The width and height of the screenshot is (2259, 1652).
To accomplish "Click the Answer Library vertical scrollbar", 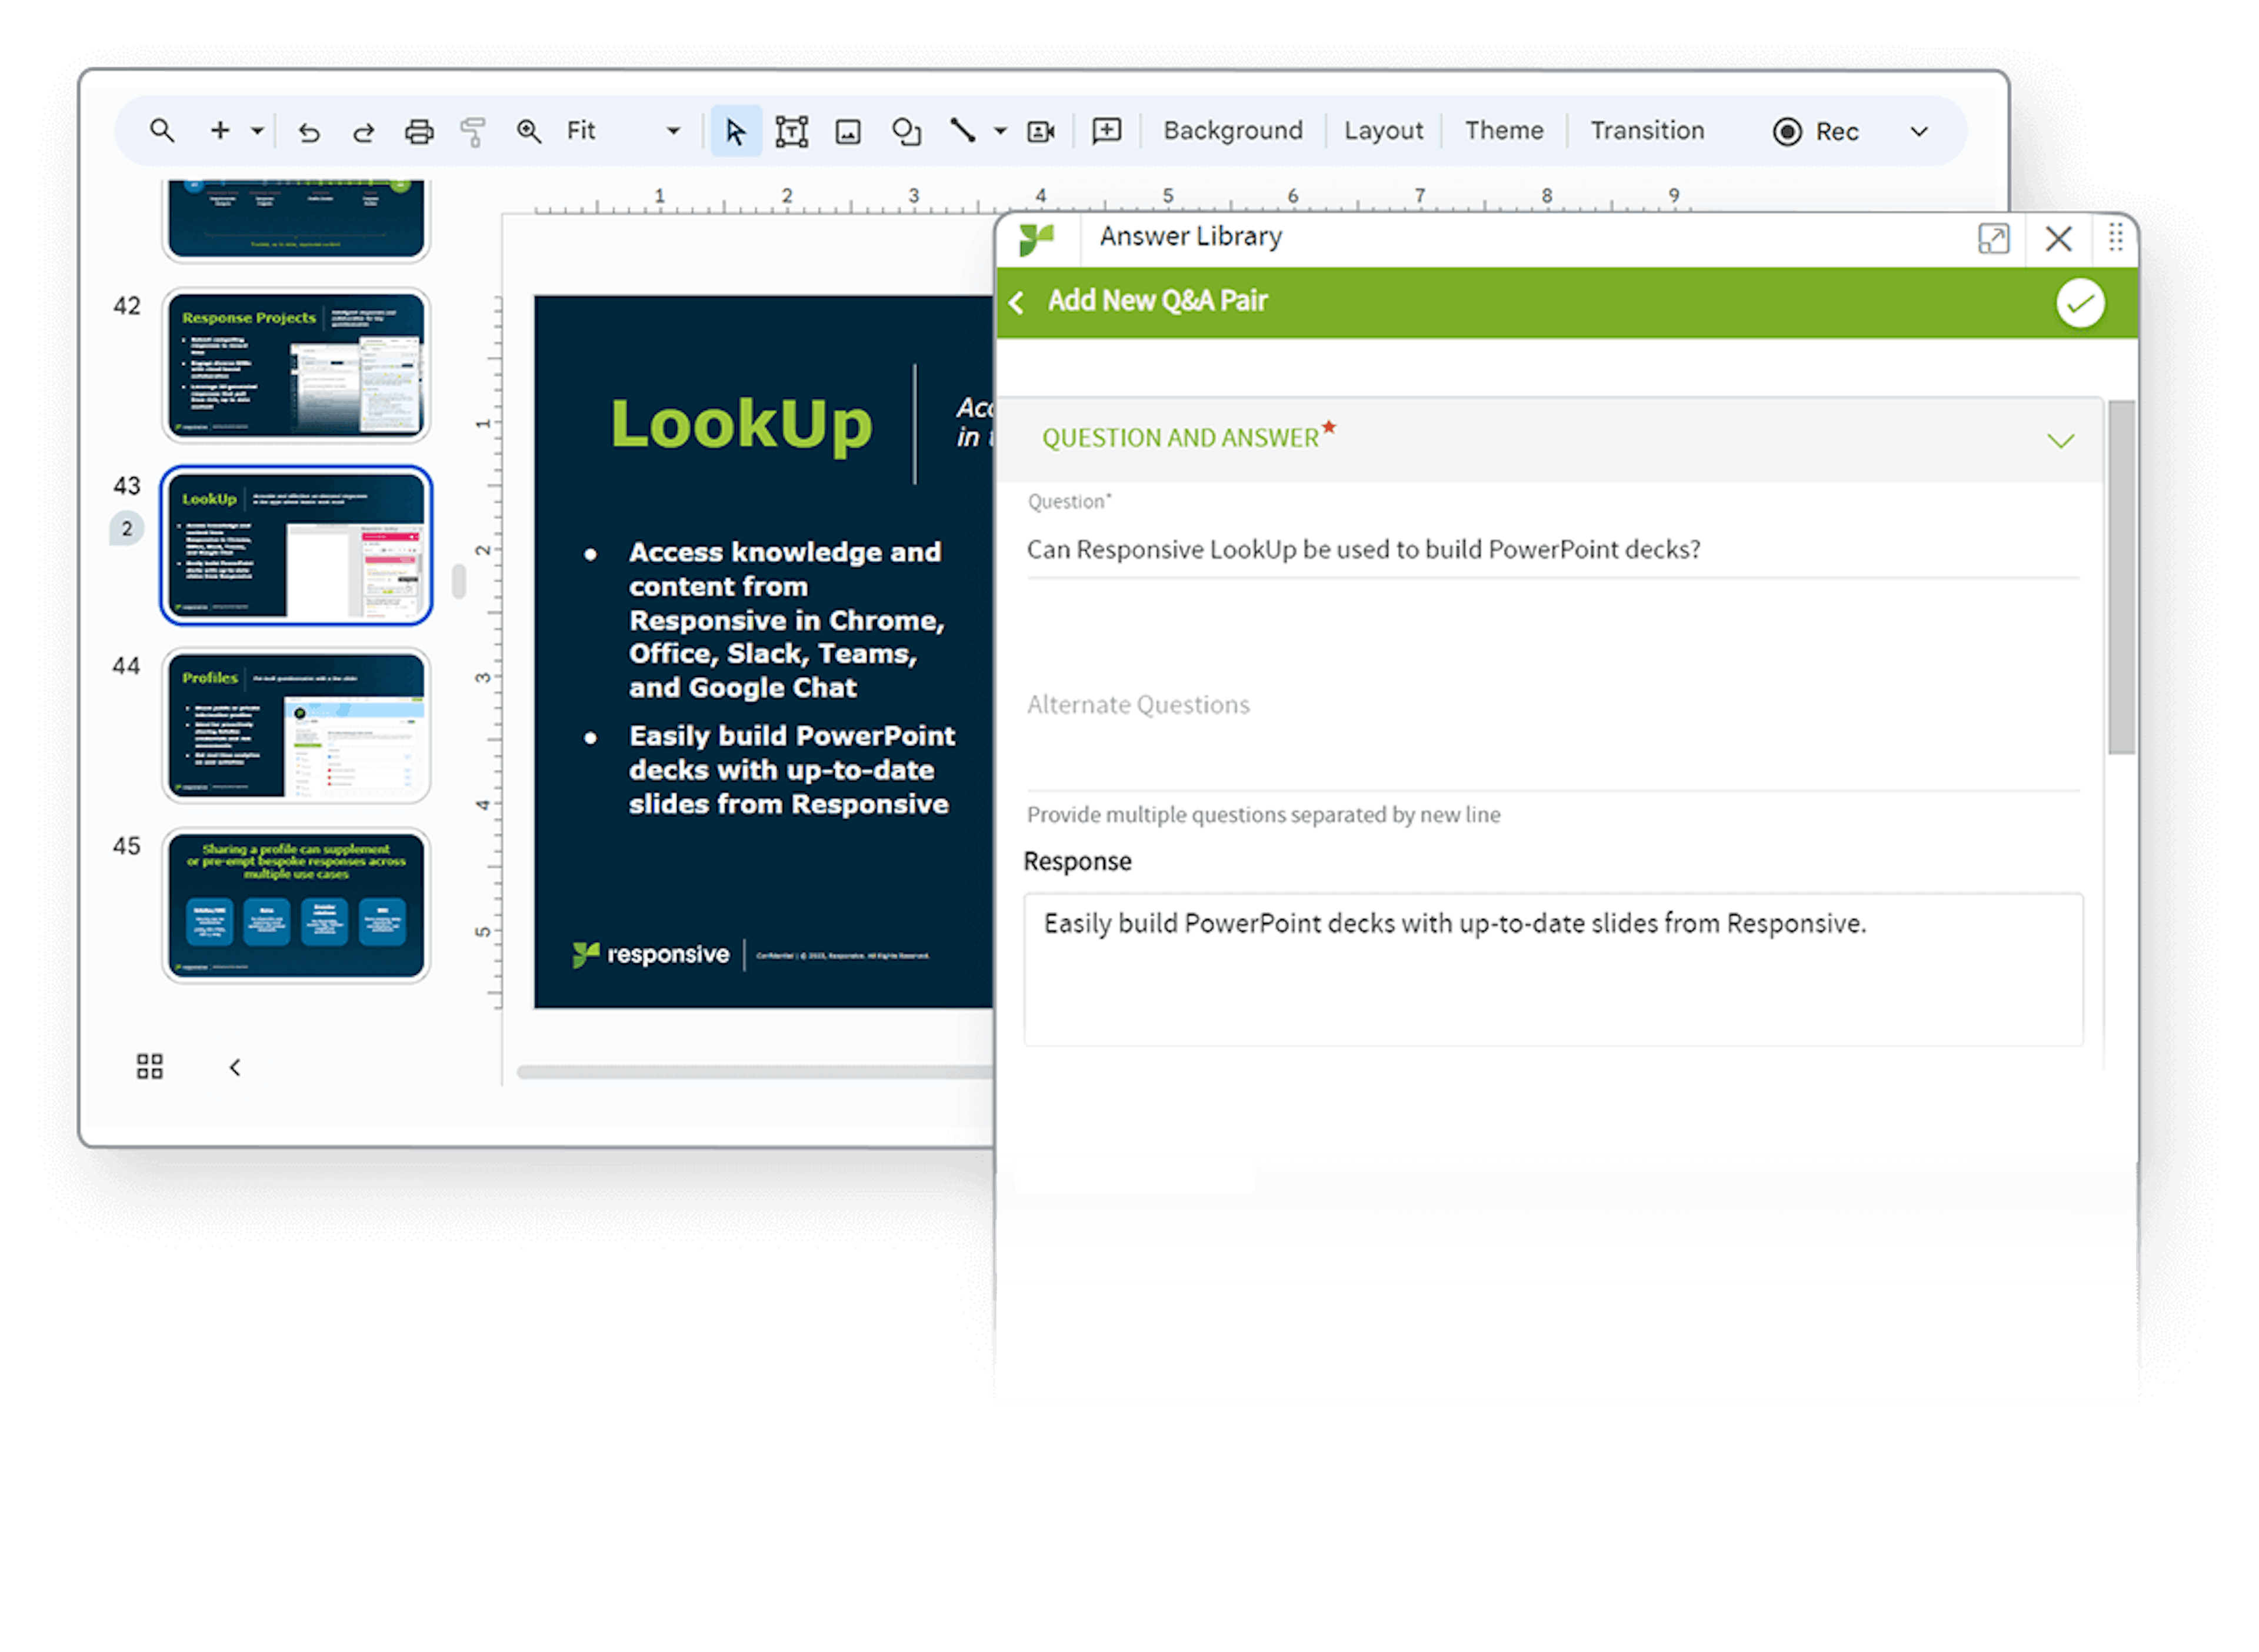I will [x=2121, y=577].
